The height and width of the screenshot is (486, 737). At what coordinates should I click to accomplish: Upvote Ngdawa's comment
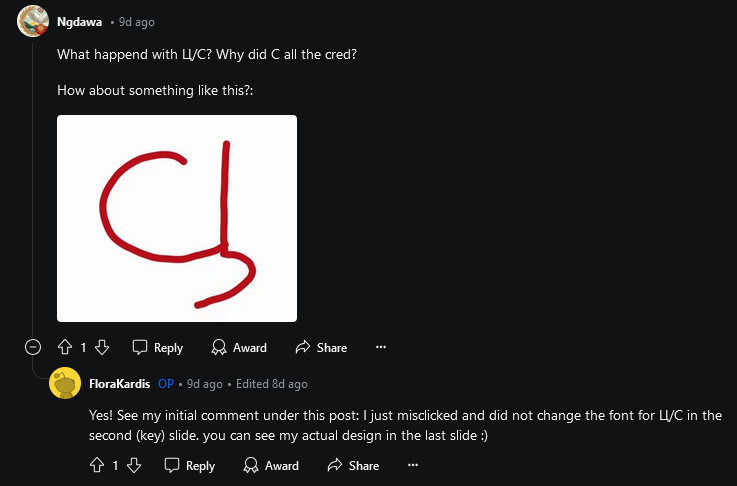[65, 347]
